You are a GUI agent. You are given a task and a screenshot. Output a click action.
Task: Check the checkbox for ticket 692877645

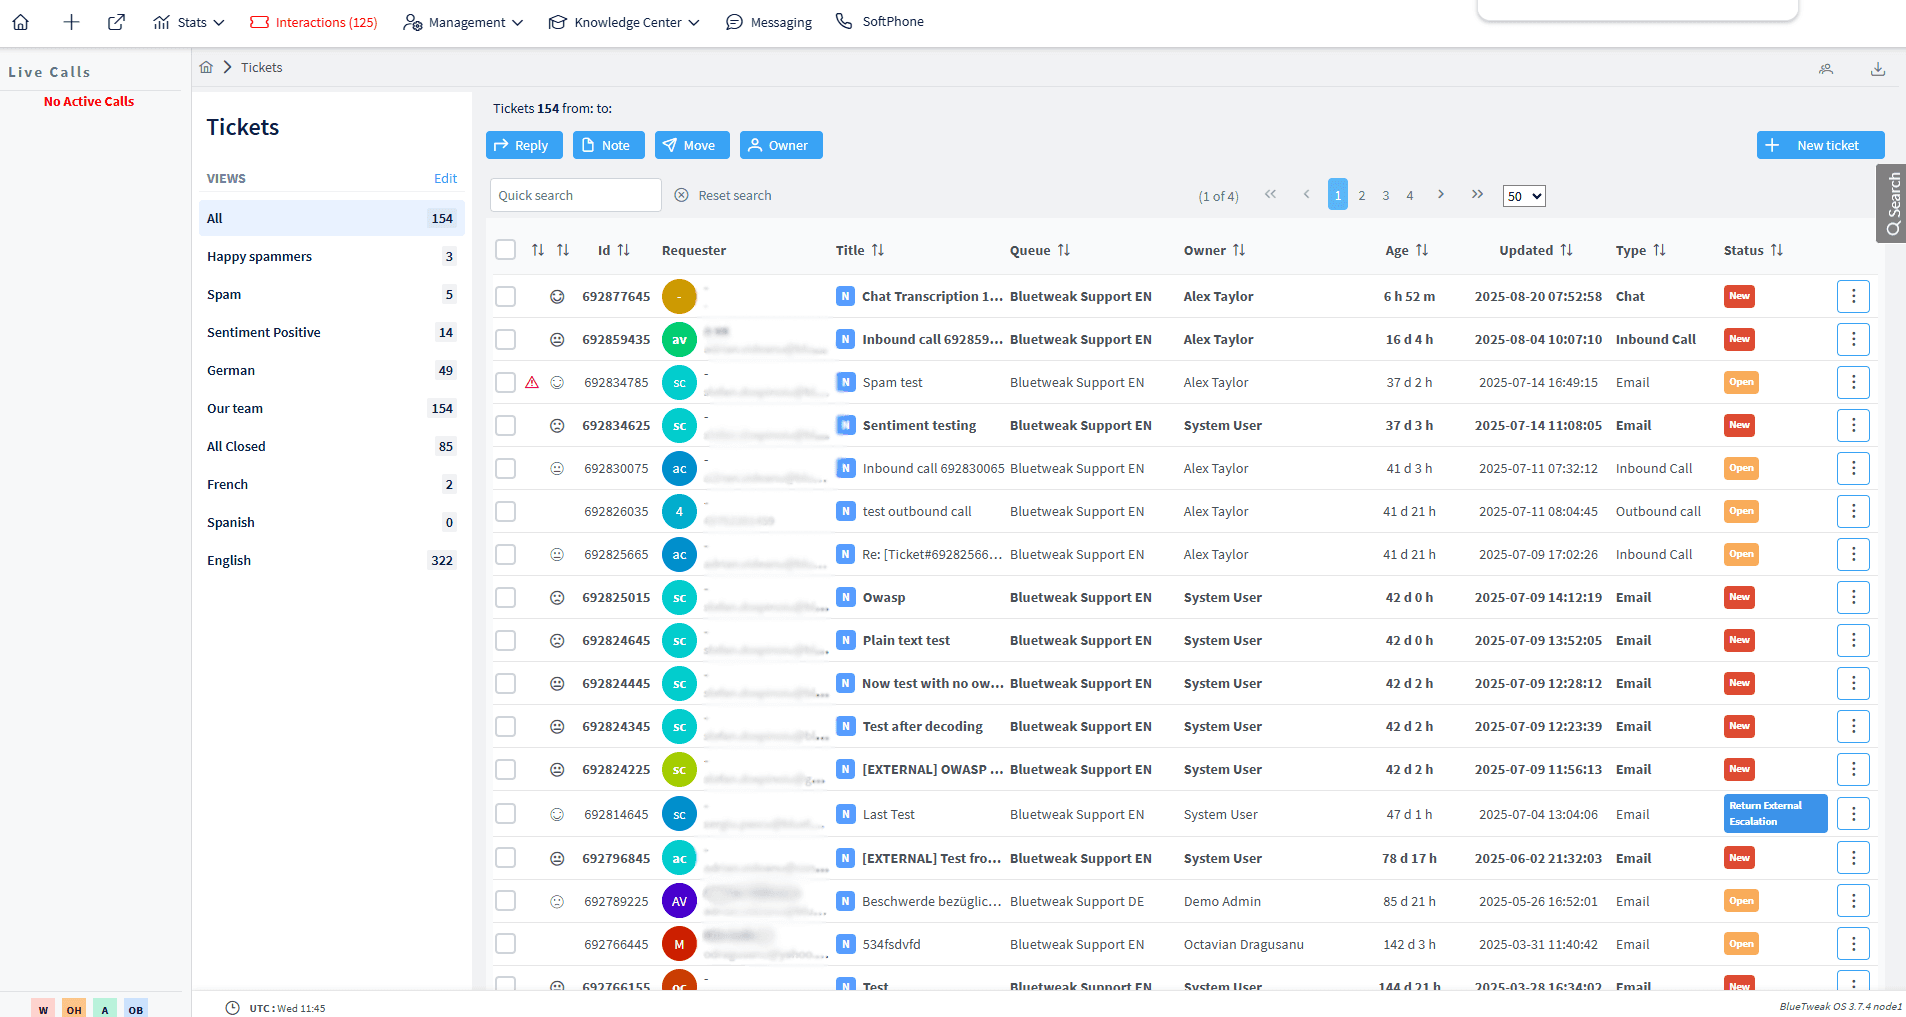506,296
